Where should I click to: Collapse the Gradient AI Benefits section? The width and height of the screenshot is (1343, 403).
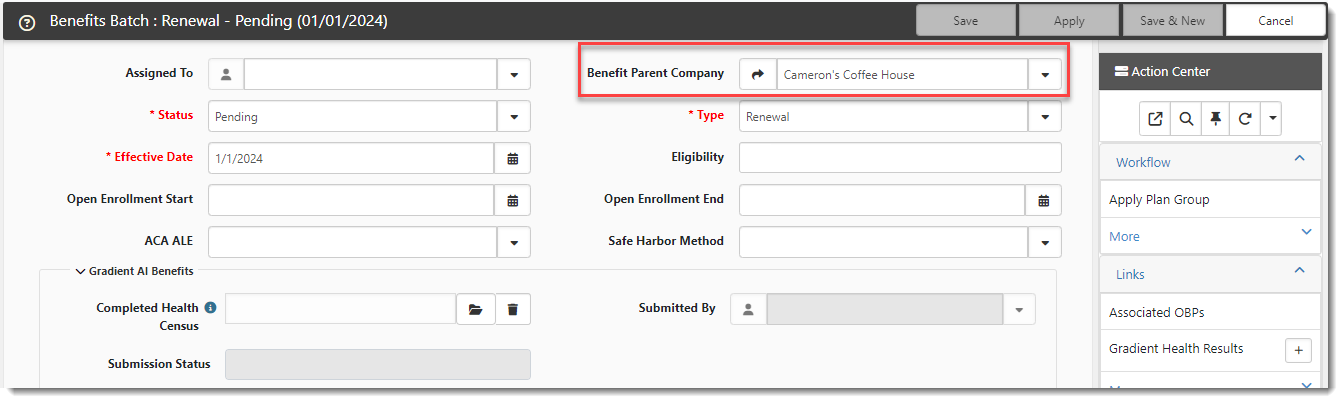click(x=80, y=271)
